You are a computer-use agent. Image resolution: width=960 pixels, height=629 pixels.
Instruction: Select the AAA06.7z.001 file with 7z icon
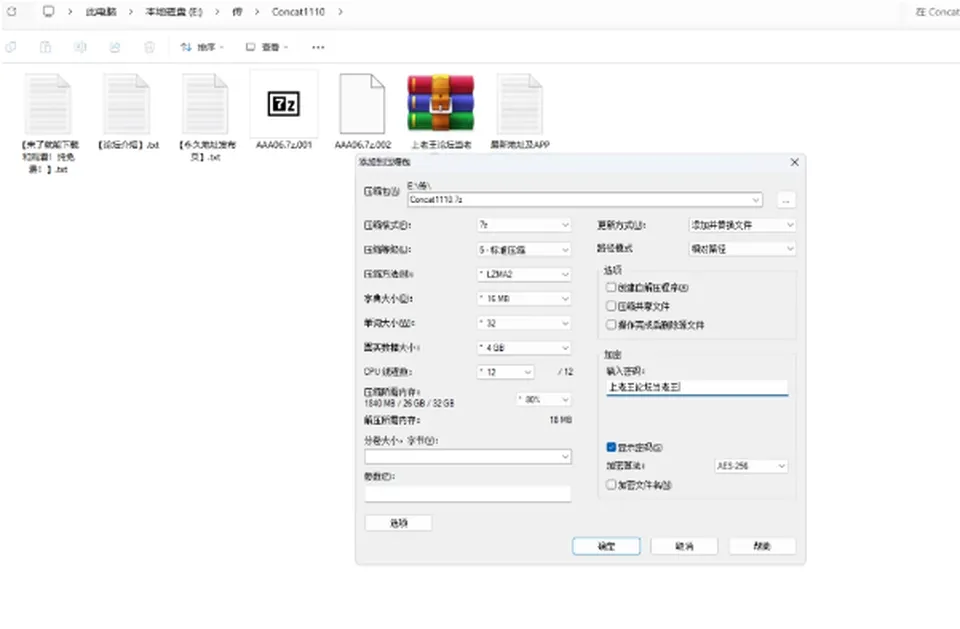coord(283,110)
